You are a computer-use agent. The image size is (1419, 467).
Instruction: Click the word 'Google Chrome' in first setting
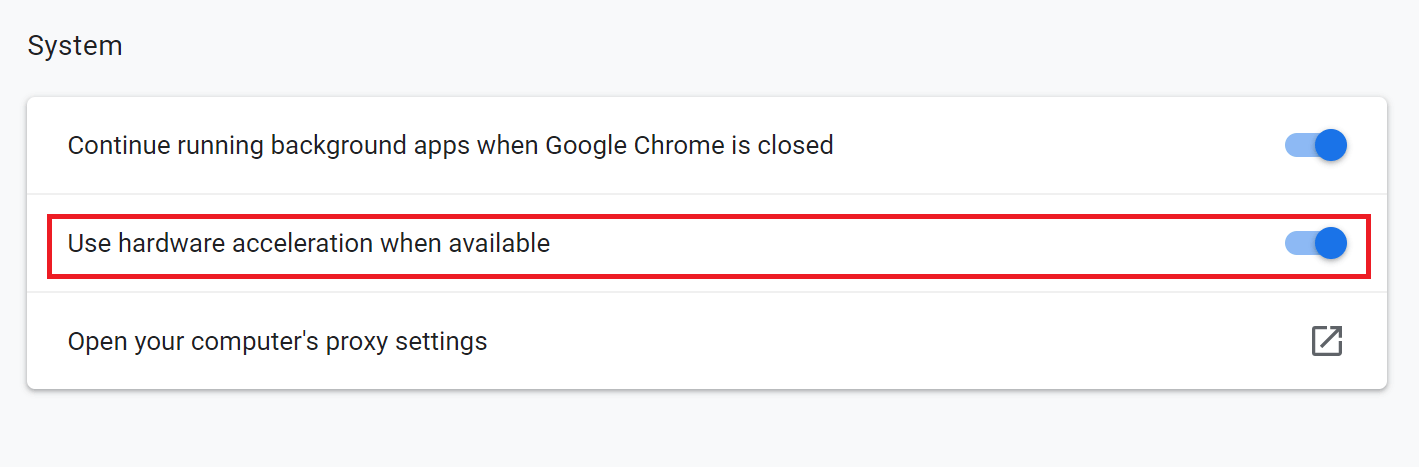click(x=636, y=145)
